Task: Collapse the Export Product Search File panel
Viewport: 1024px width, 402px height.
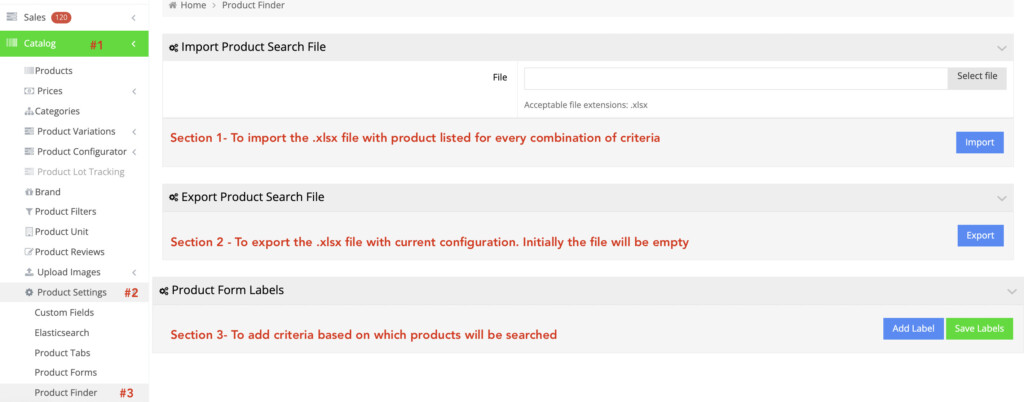Action: (1001, 198)
